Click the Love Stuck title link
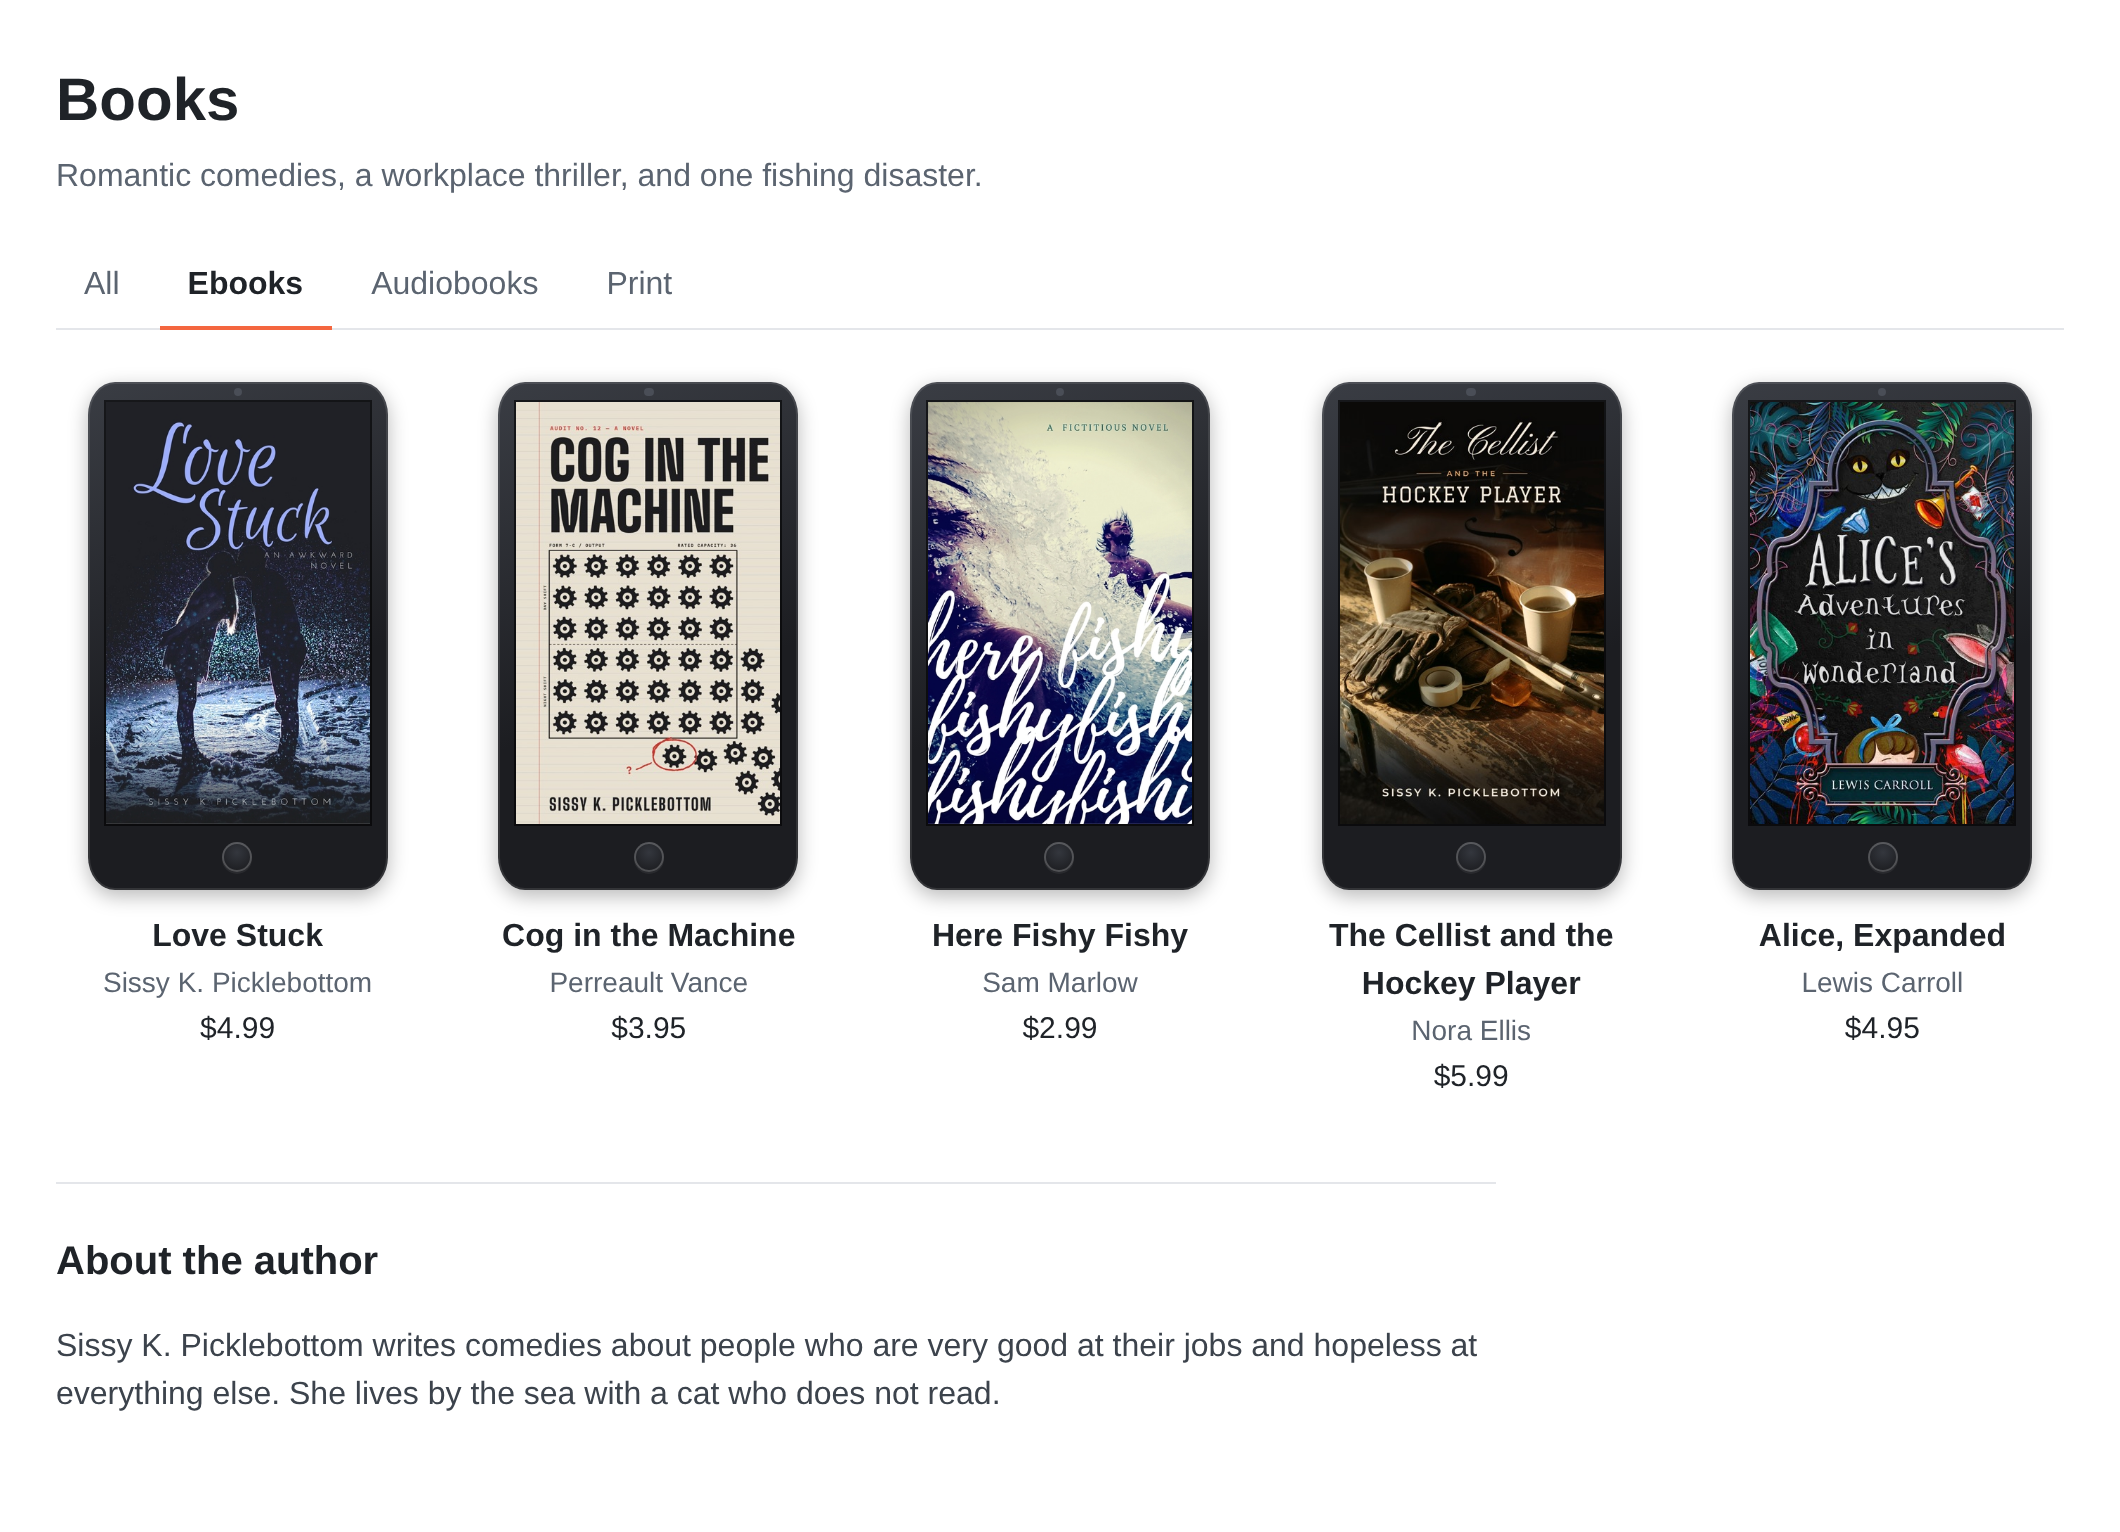 tap(238, 935)
